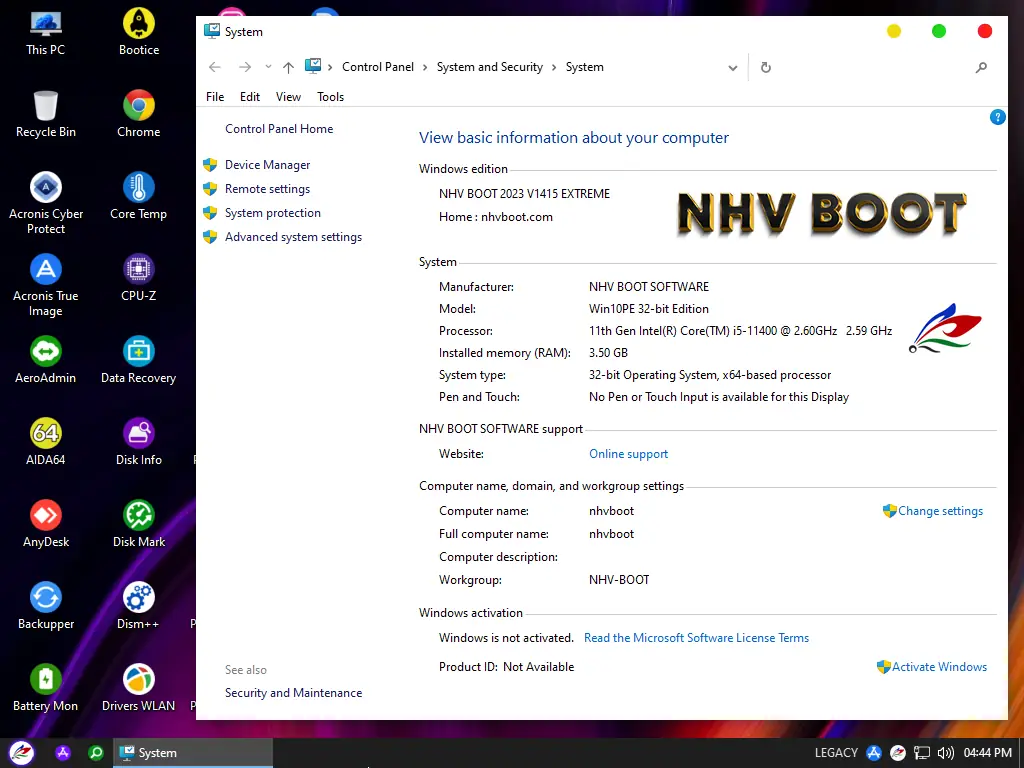
Task: Launch Bootice from the desktop
Action: (138, 33)
